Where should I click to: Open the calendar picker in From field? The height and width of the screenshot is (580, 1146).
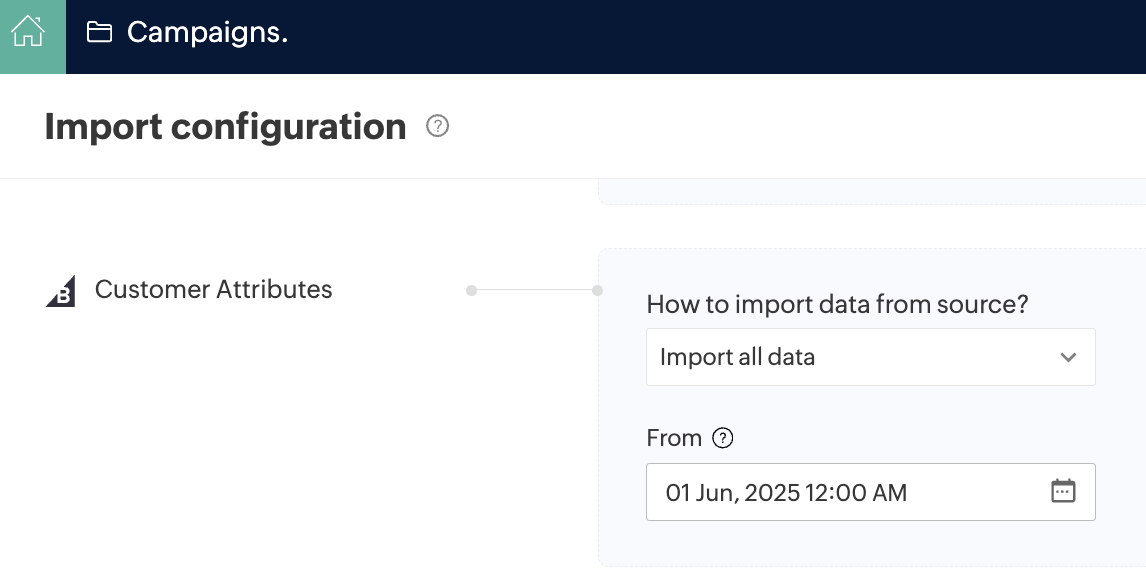1063,491
